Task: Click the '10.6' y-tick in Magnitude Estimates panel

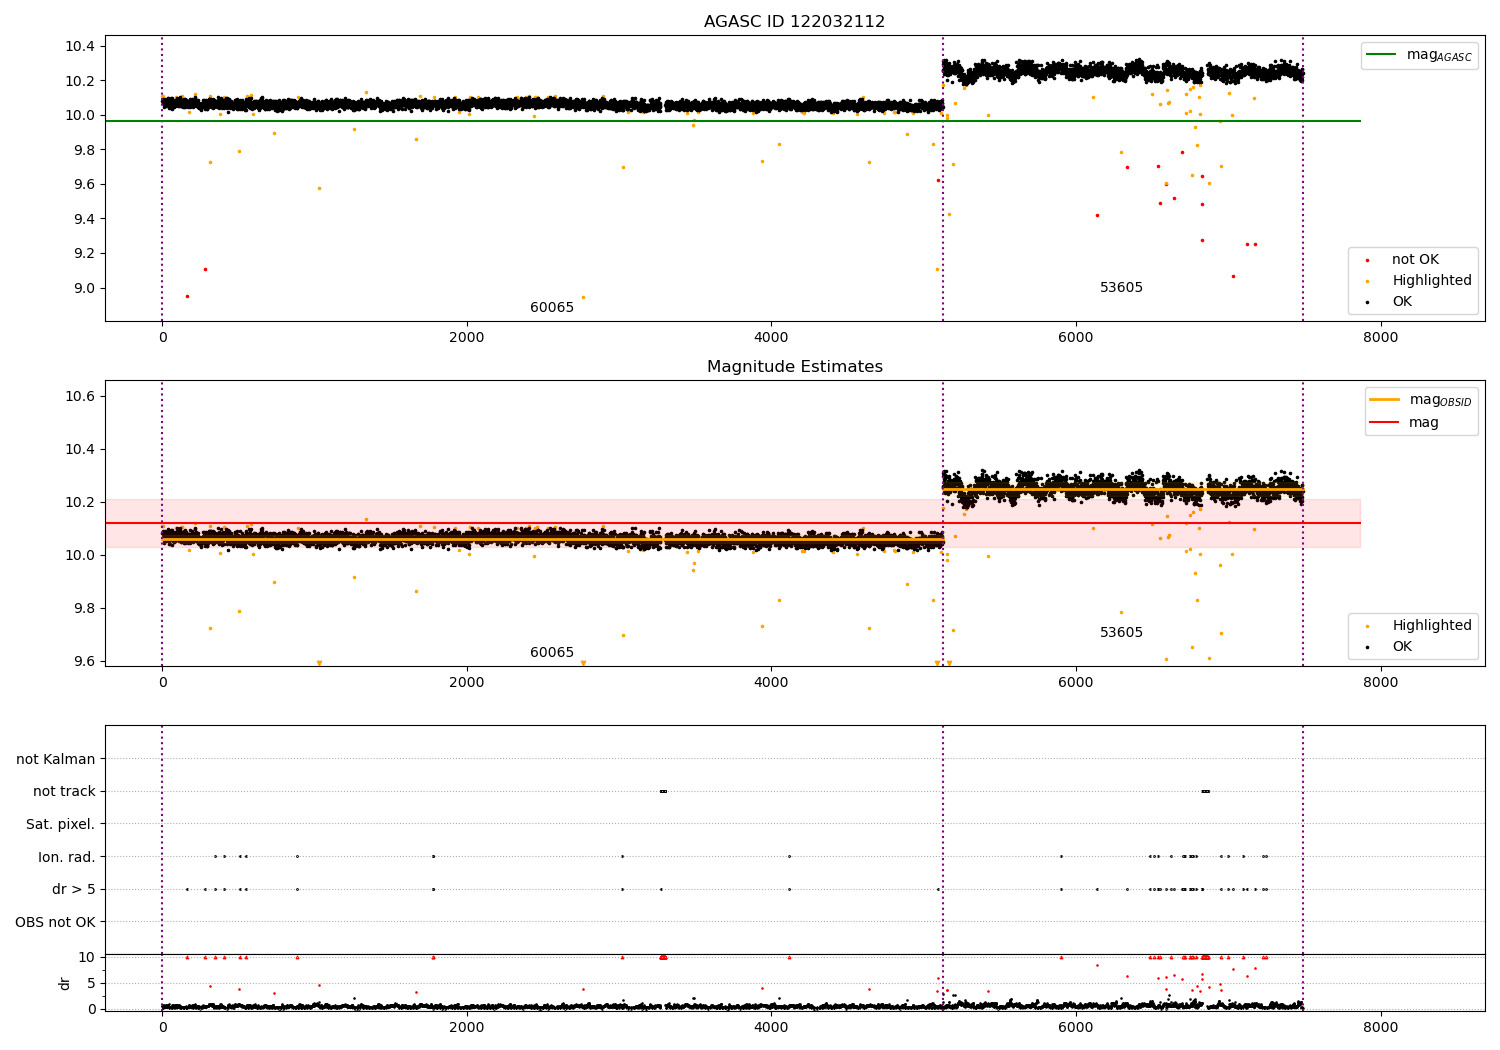Action: 80,397
